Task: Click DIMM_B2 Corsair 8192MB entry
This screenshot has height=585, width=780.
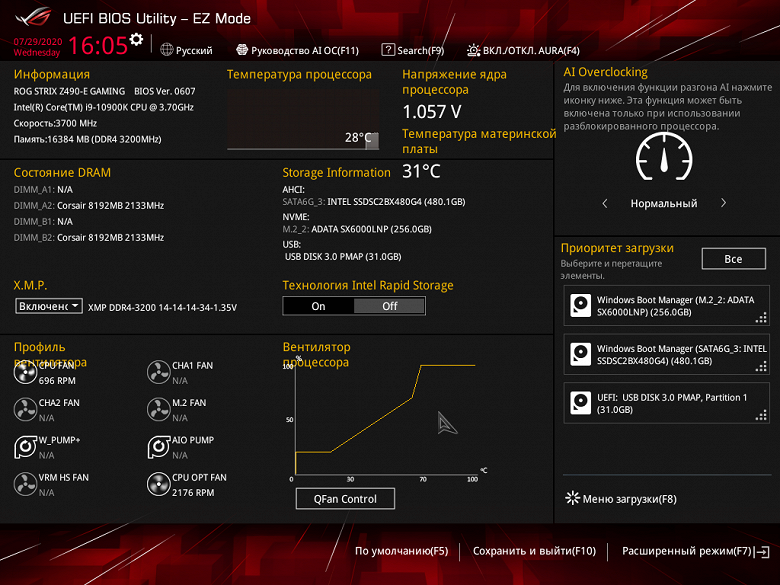Action: point(89,237)
